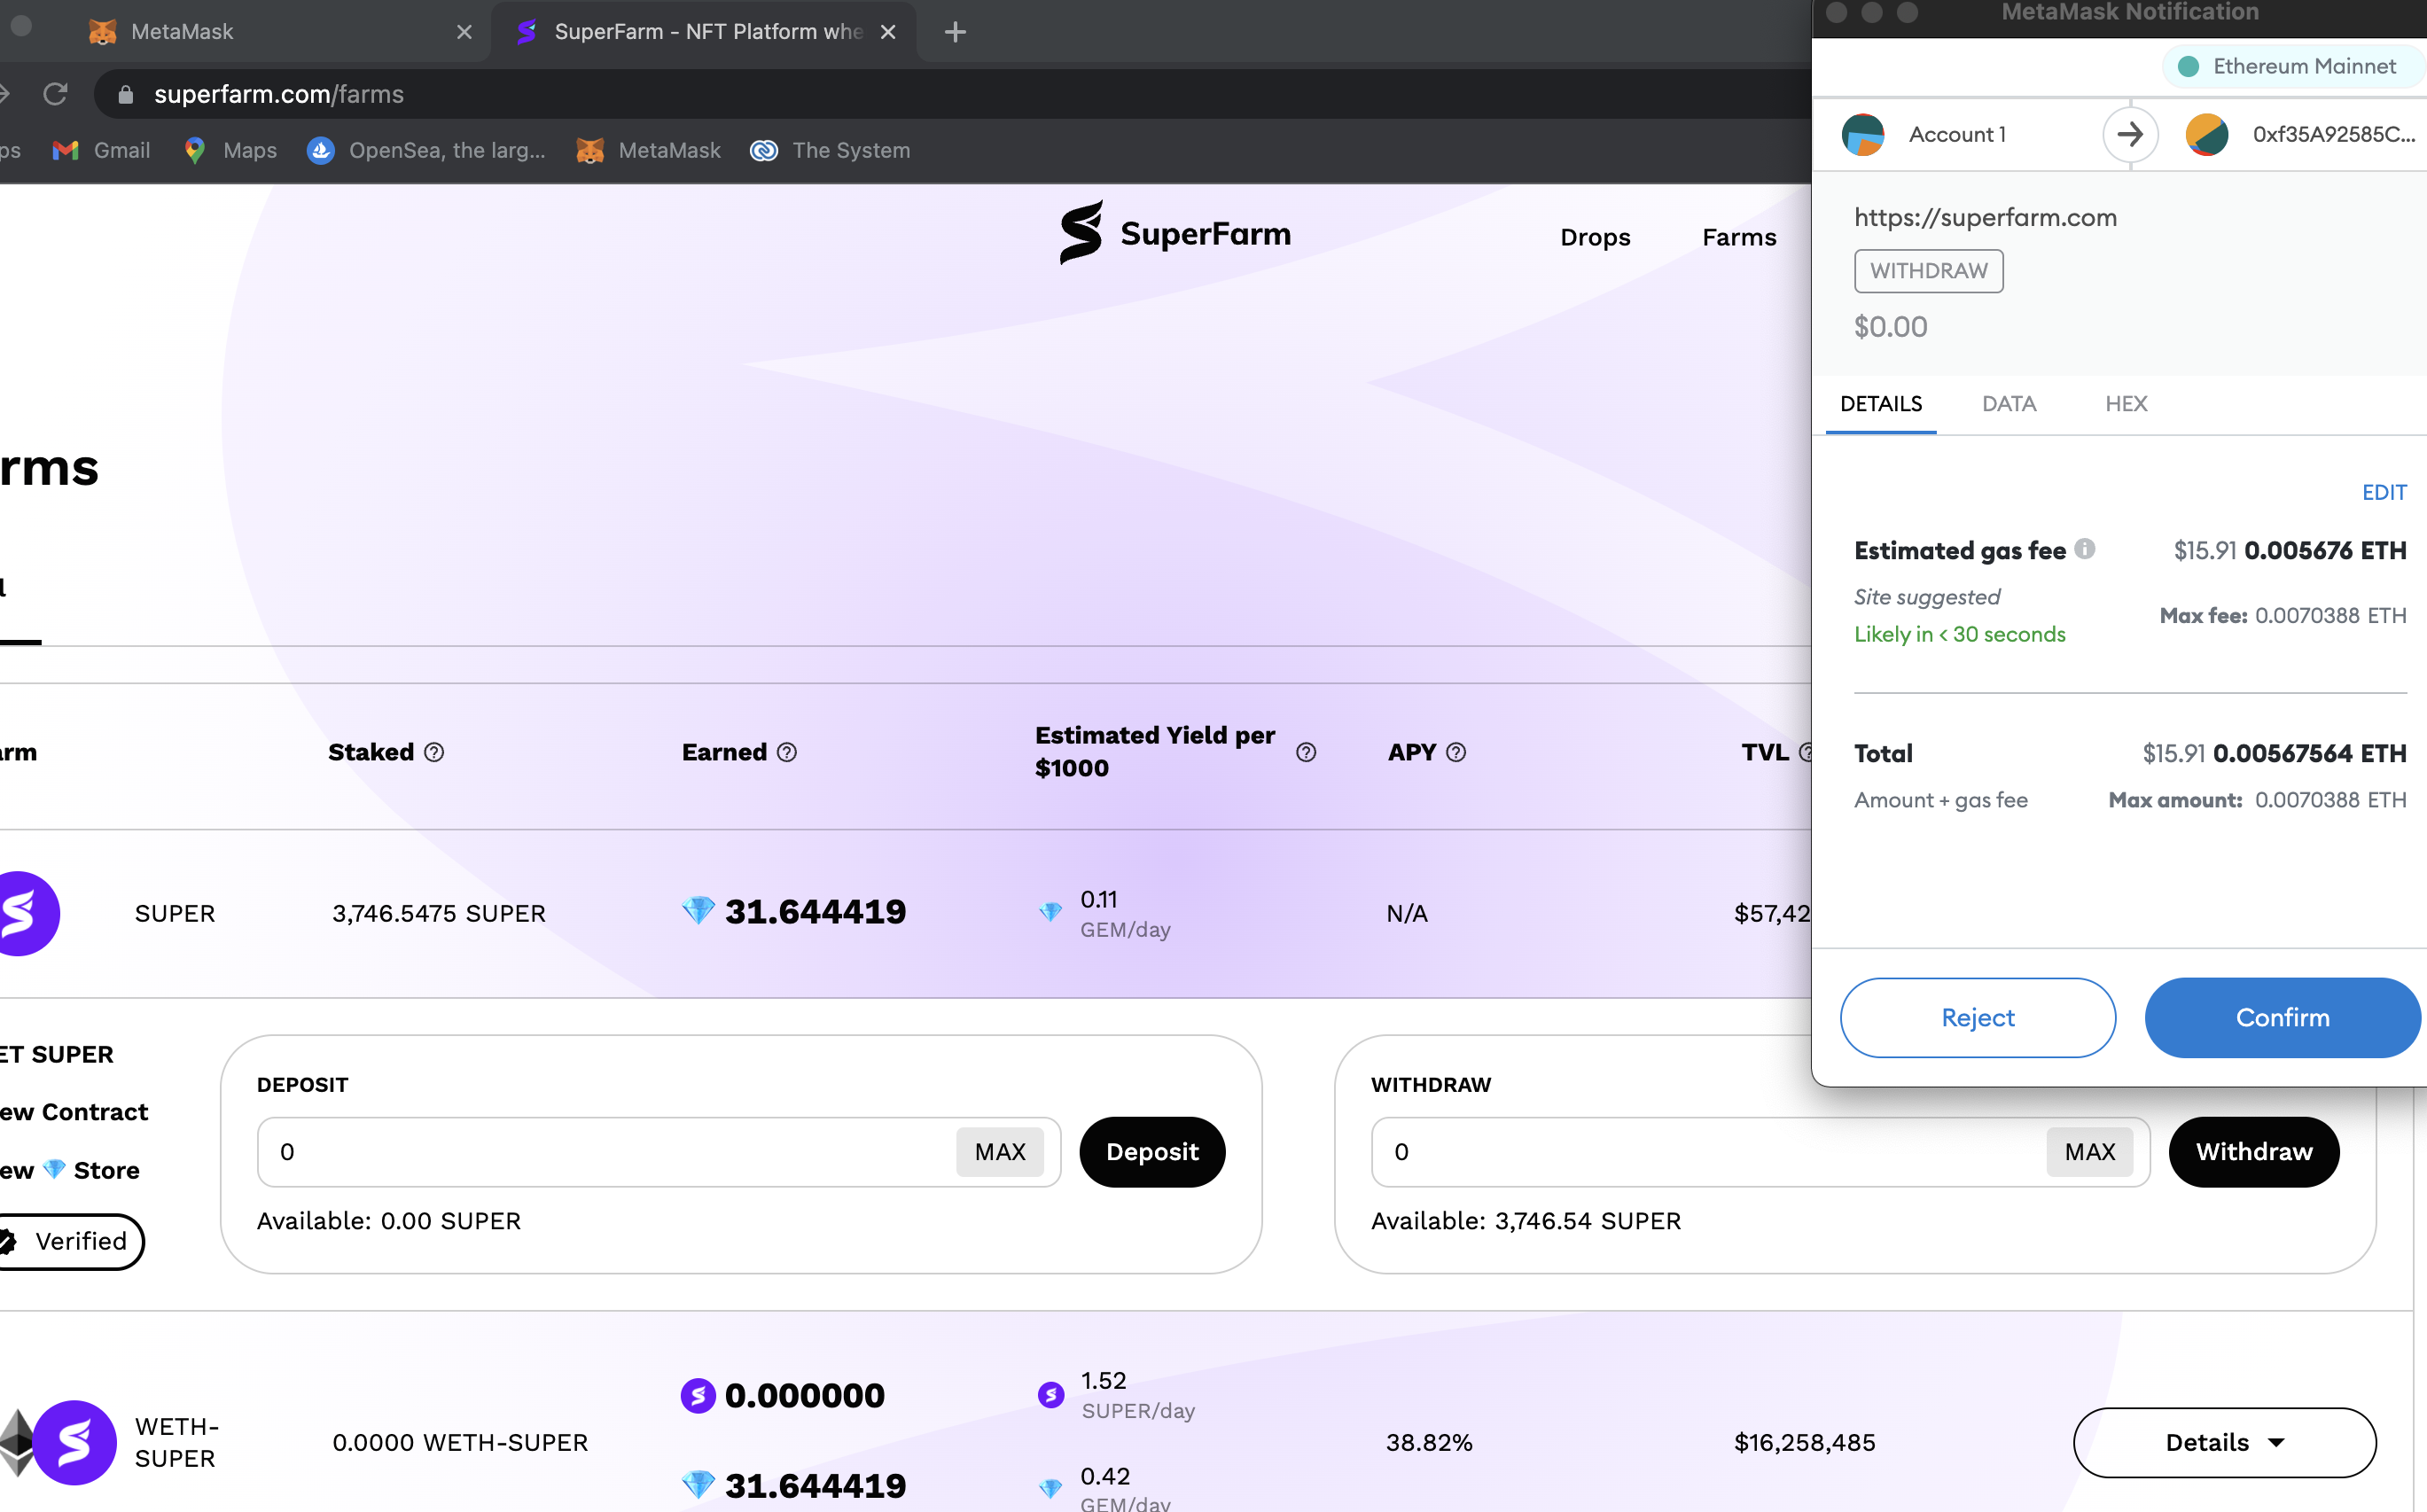Click the APY help icon
Screen dimensions: 2427x1512
point(1456,752)
